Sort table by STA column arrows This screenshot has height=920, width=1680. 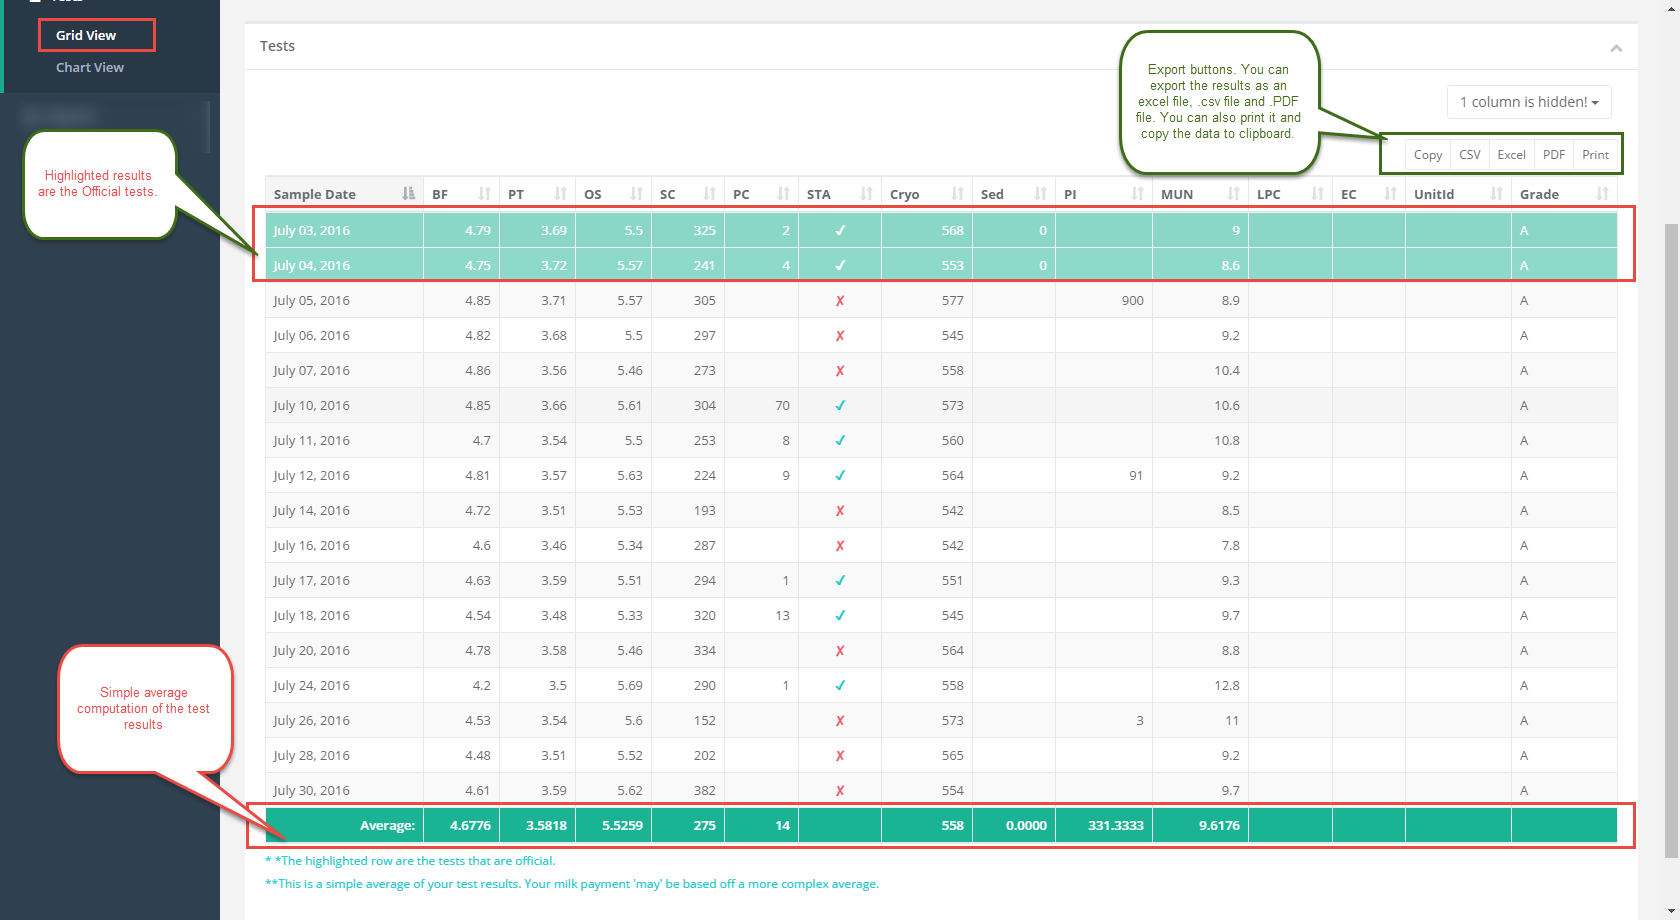pos(867,194)
